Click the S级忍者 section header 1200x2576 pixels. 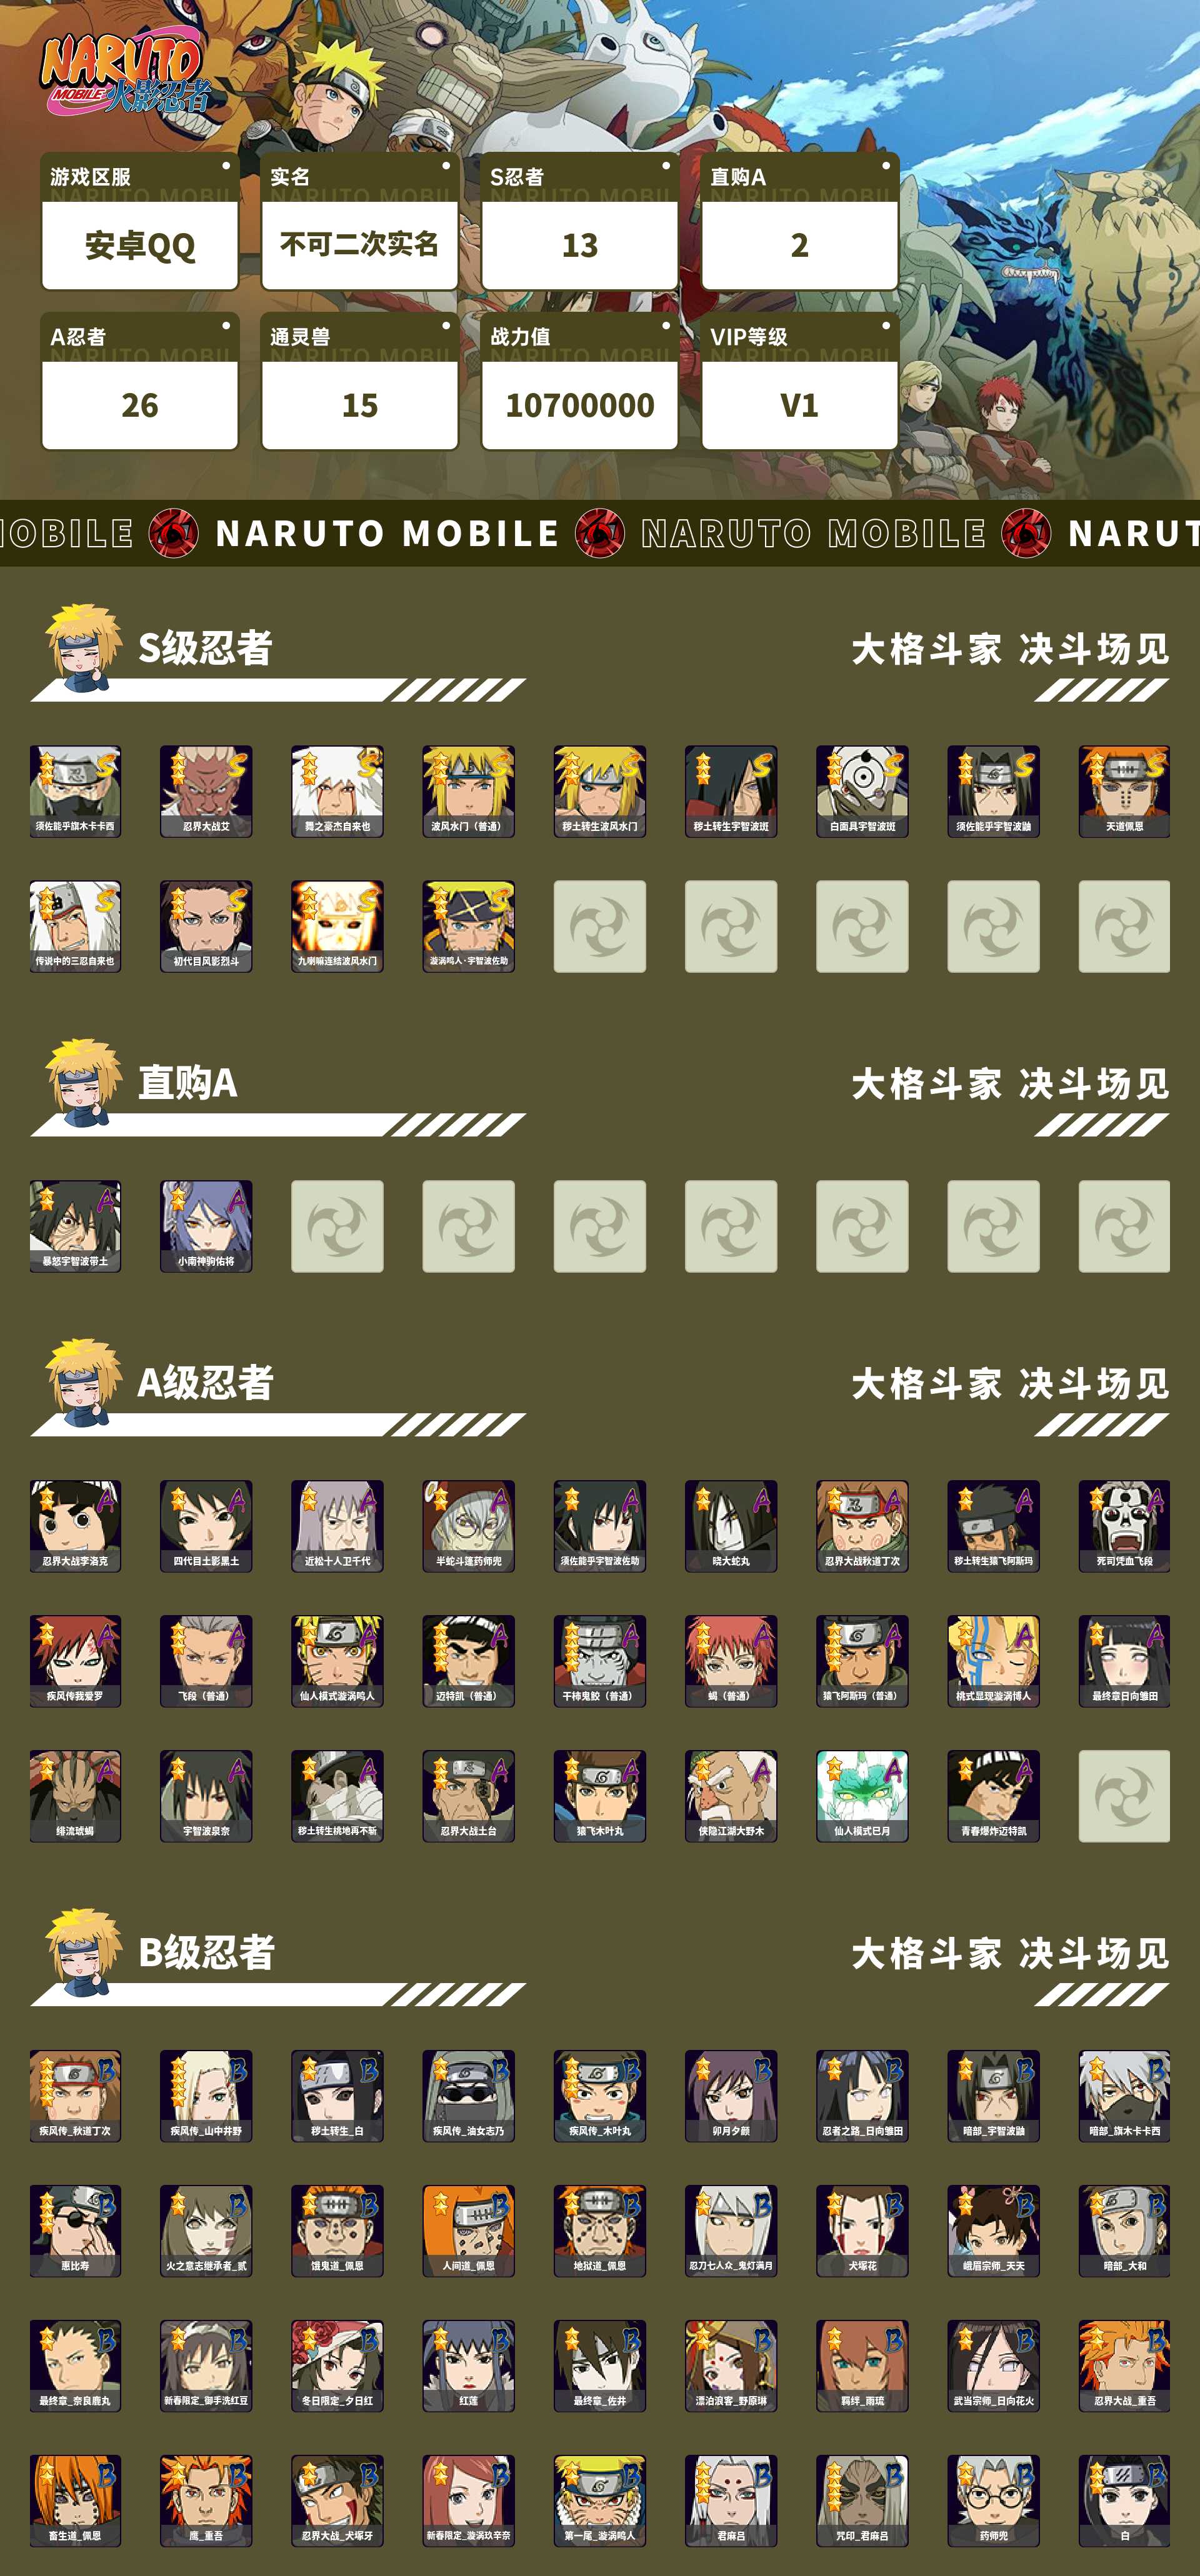[x=205, y=648]
